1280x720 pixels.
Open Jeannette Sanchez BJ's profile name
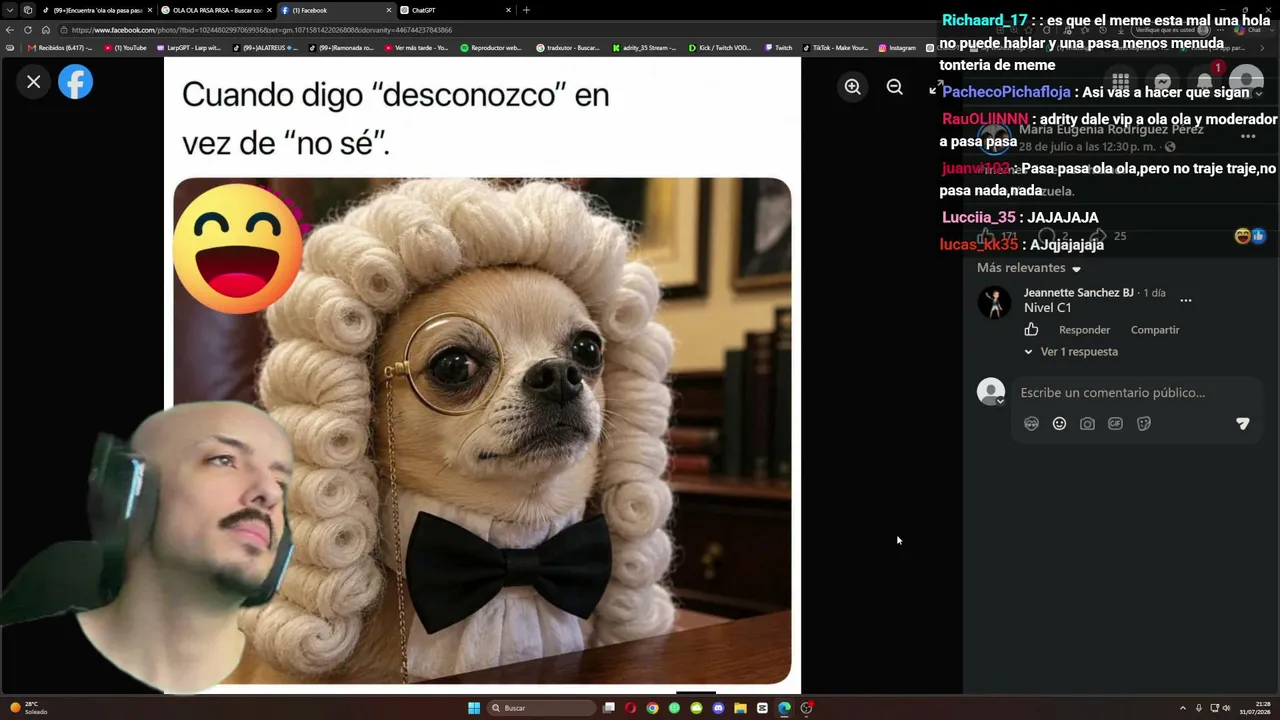tap(1079, 293)
